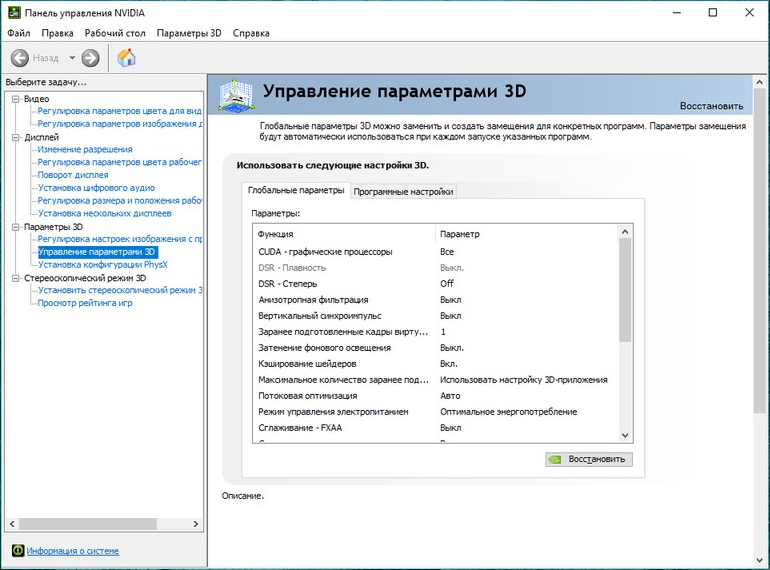Viewport: 770px width, 570px height.
Task: Select the CUDA - графические процессоры row
Action: pos(435,252)
